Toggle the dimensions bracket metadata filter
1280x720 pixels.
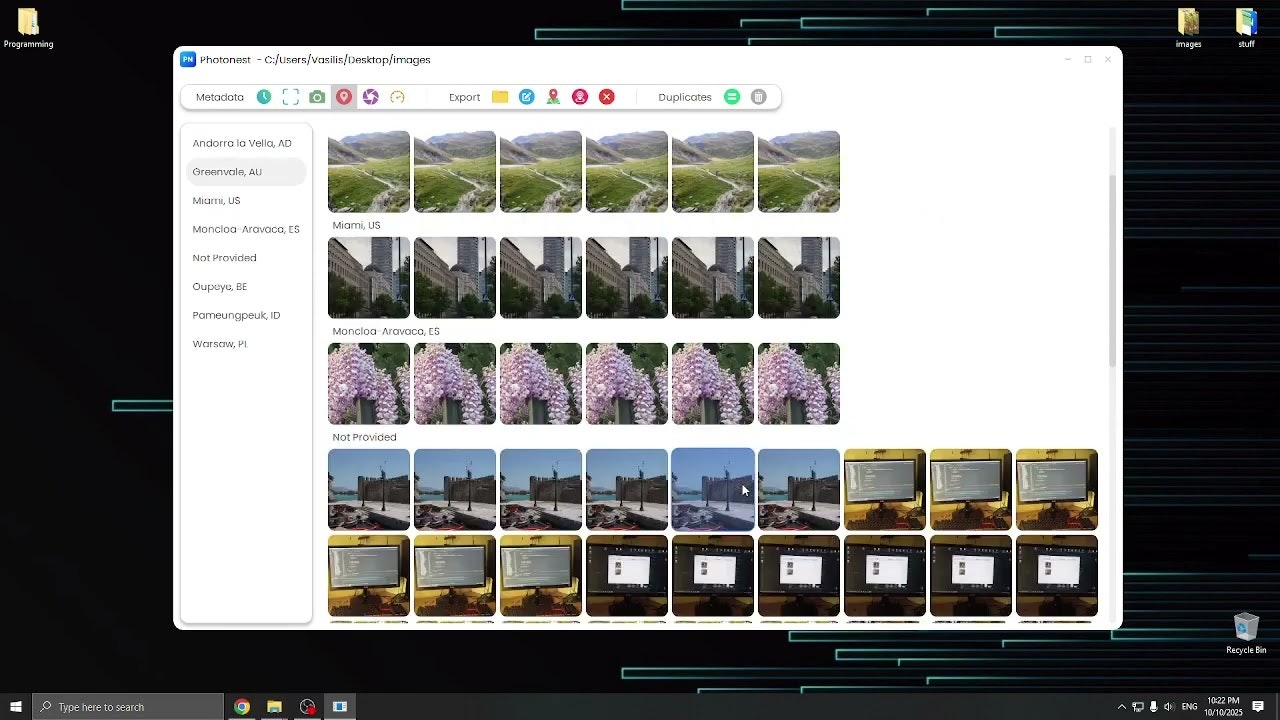coord(290,96)
